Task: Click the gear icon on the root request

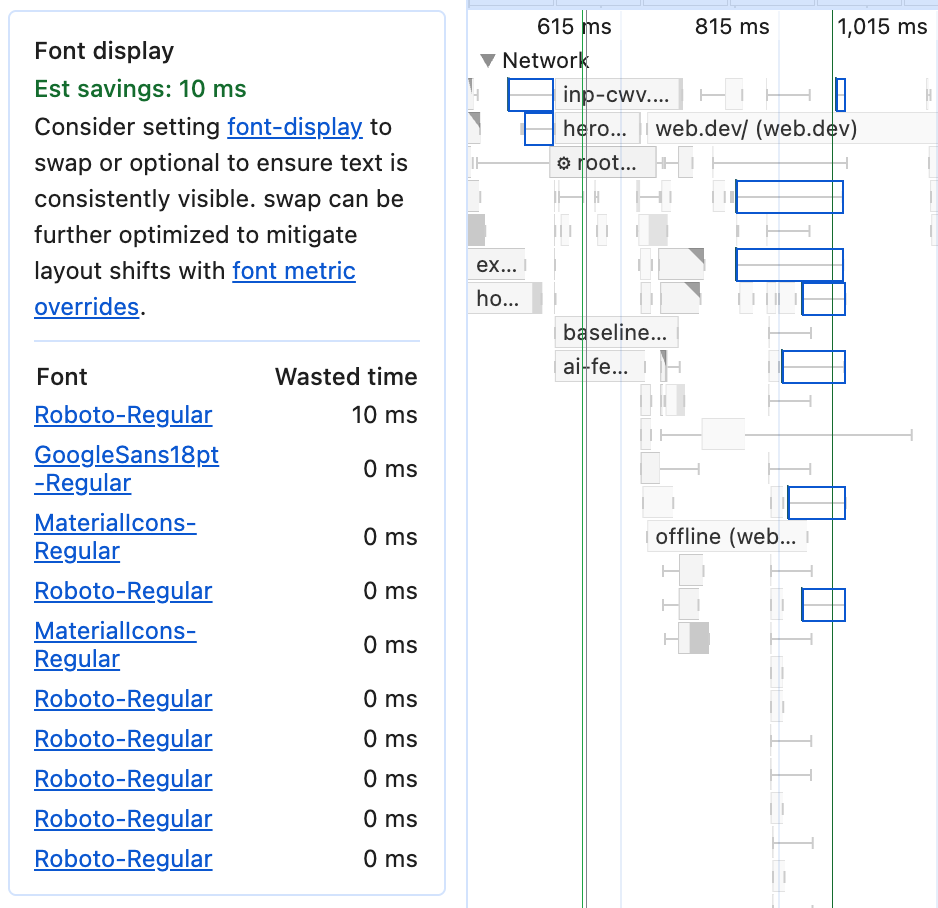Action: coord(566,162)
